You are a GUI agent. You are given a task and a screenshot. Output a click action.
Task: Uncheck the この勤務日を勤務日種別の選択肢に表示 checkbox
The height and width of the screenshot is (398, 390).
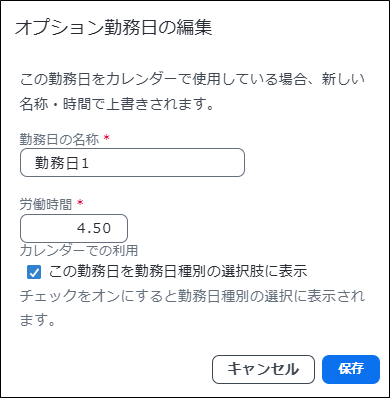[34, 272]
